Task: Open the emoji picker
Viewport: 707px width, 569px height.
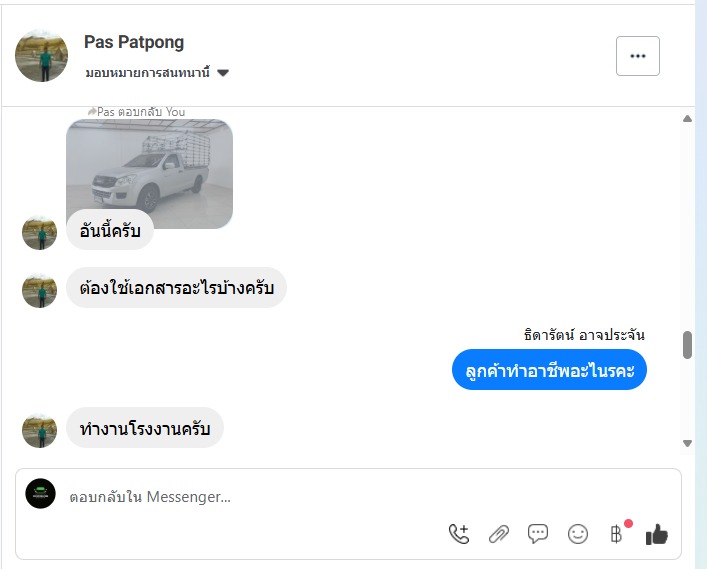Action: pos(578,534)
